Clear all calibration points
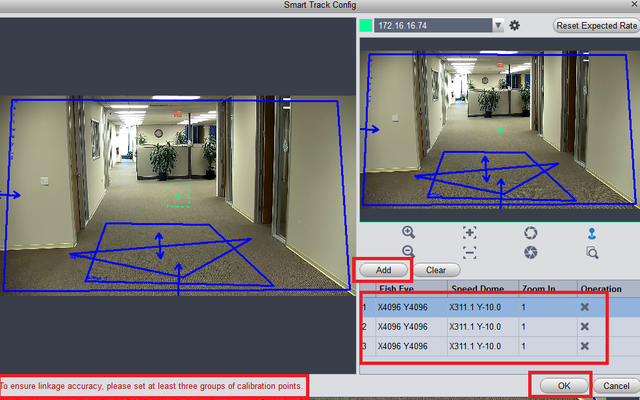Image resolution: width=640 pixels, height=400 pixels. pyautogui.click(x=436, y=270)
